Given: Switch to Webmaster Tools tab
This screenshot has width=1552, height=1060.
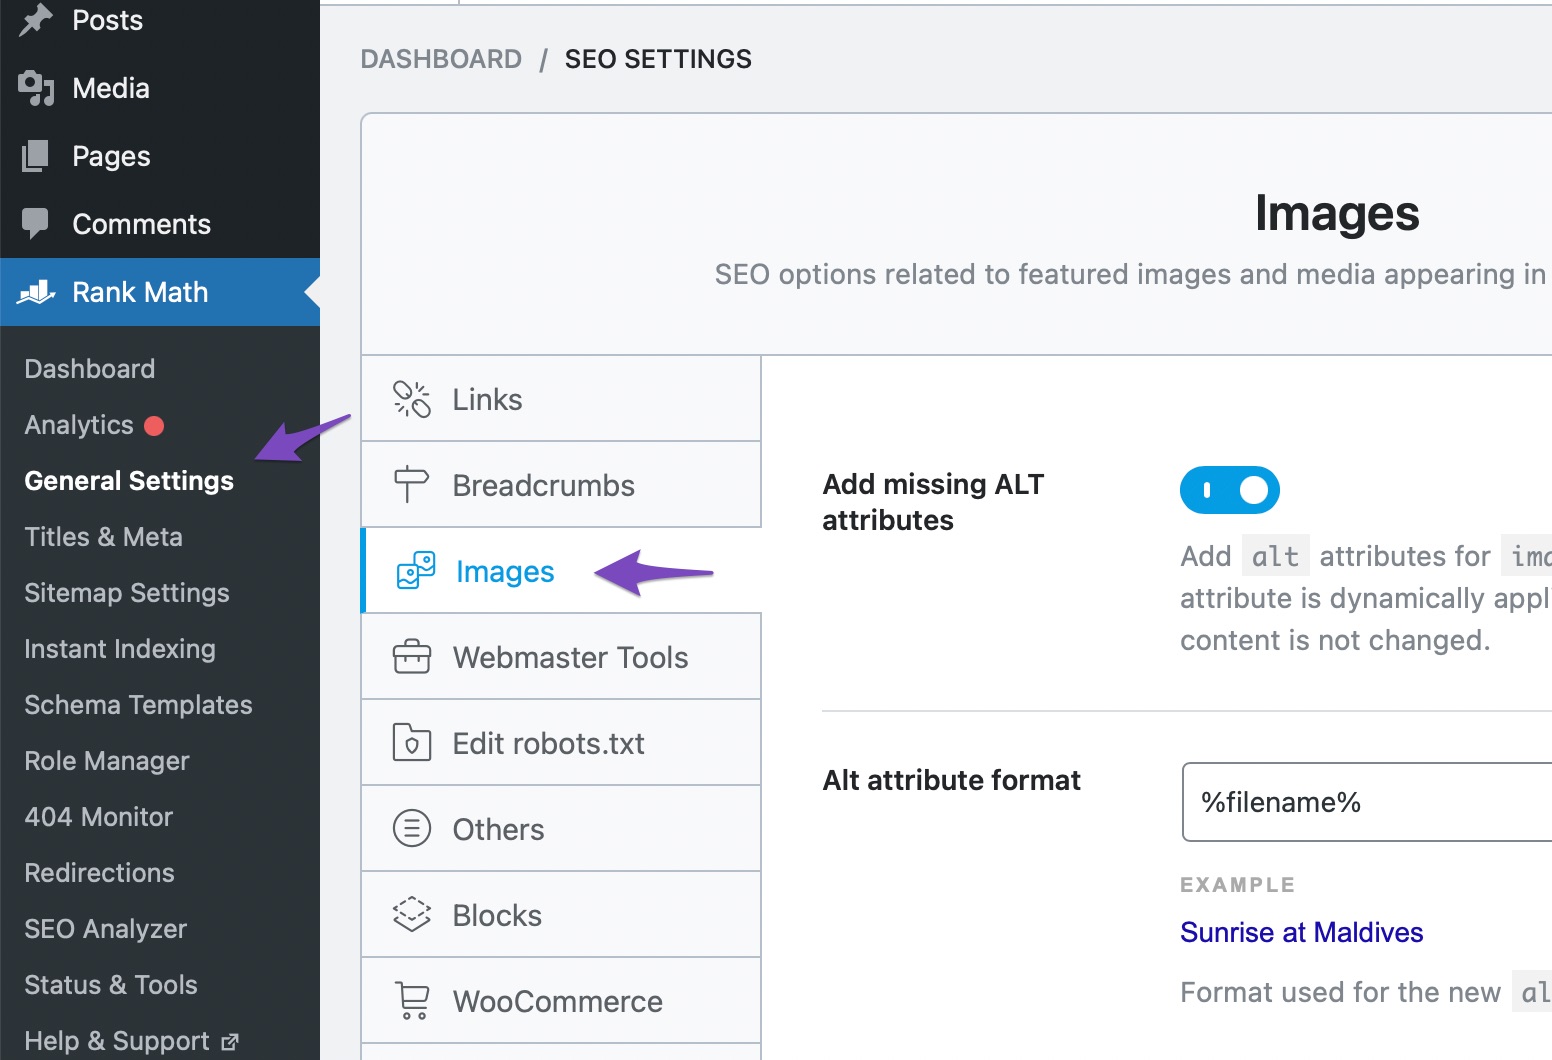Looking at the screenshot, I should pyautogui.click(x=561, y=657).
